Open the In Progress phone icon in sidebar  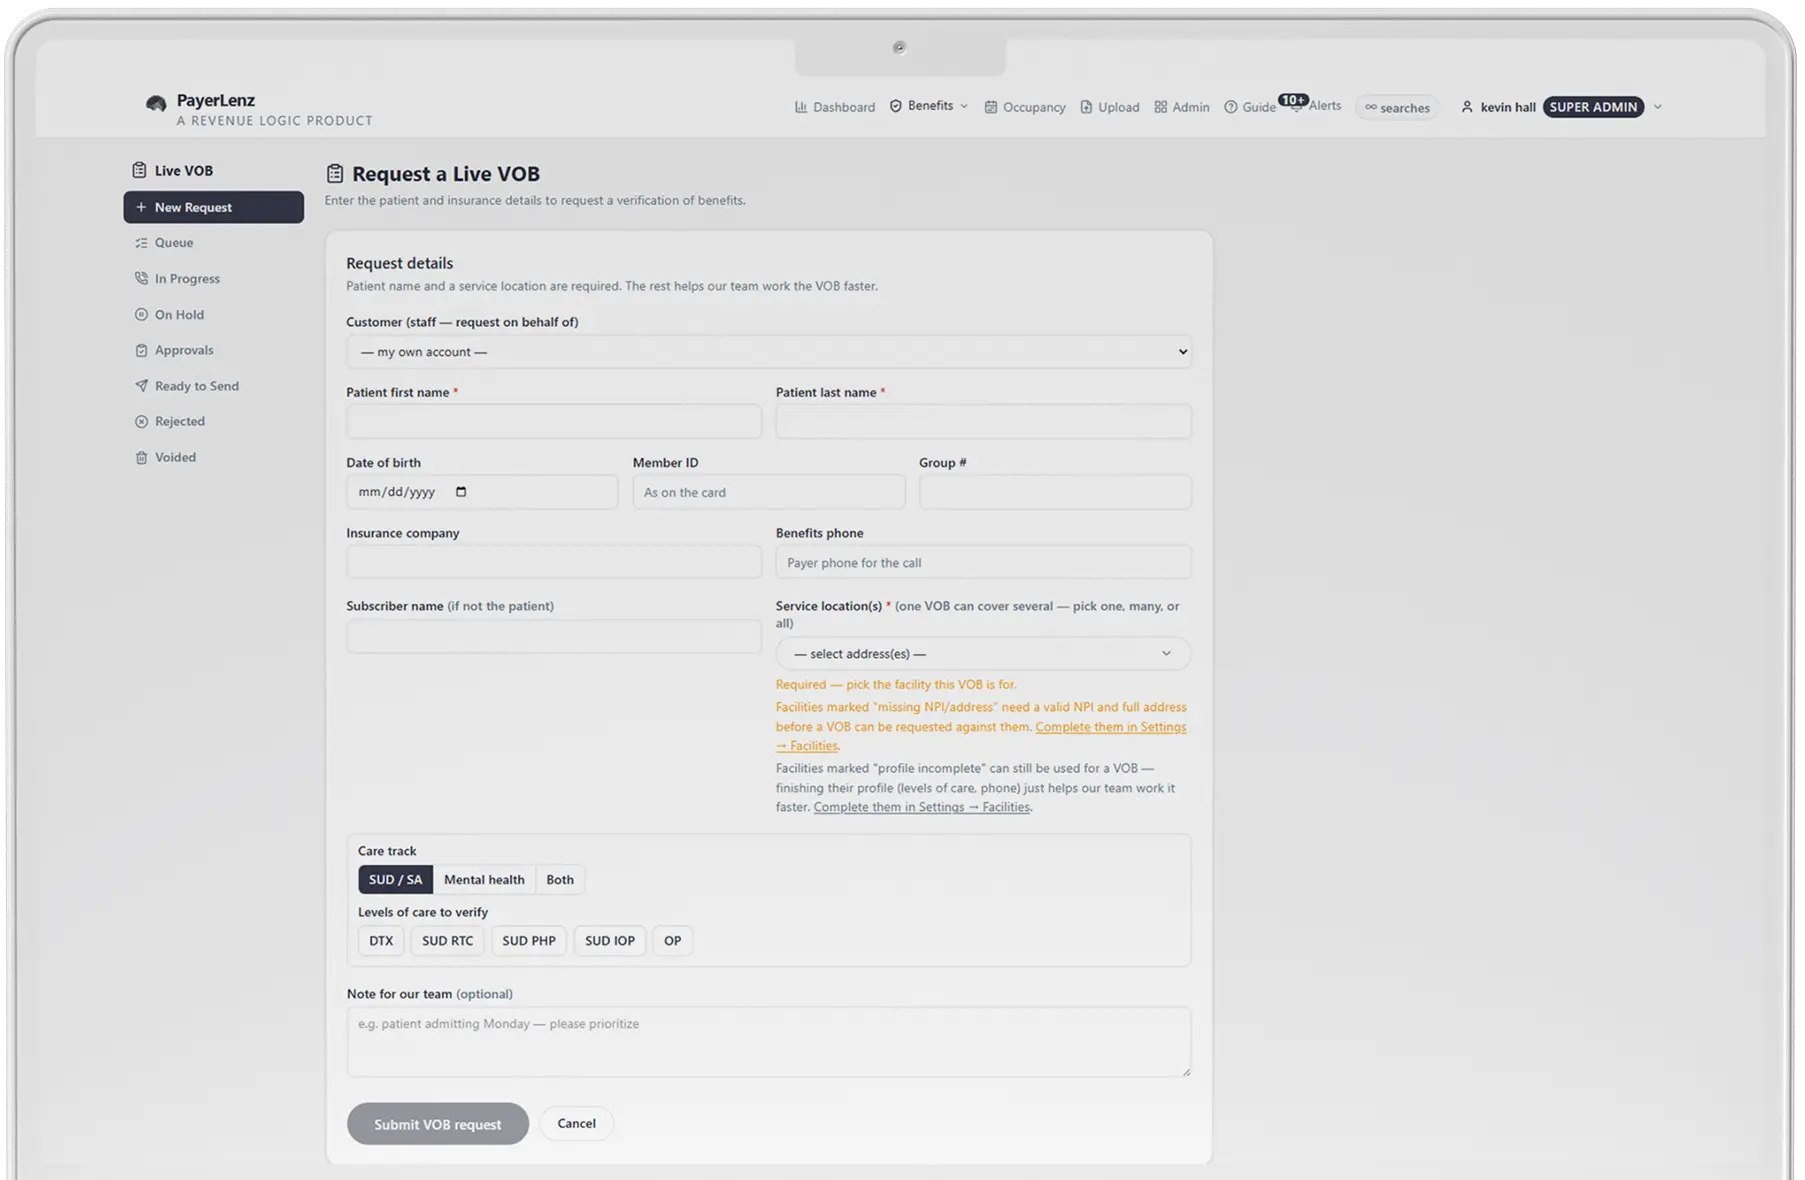(141, 278)
